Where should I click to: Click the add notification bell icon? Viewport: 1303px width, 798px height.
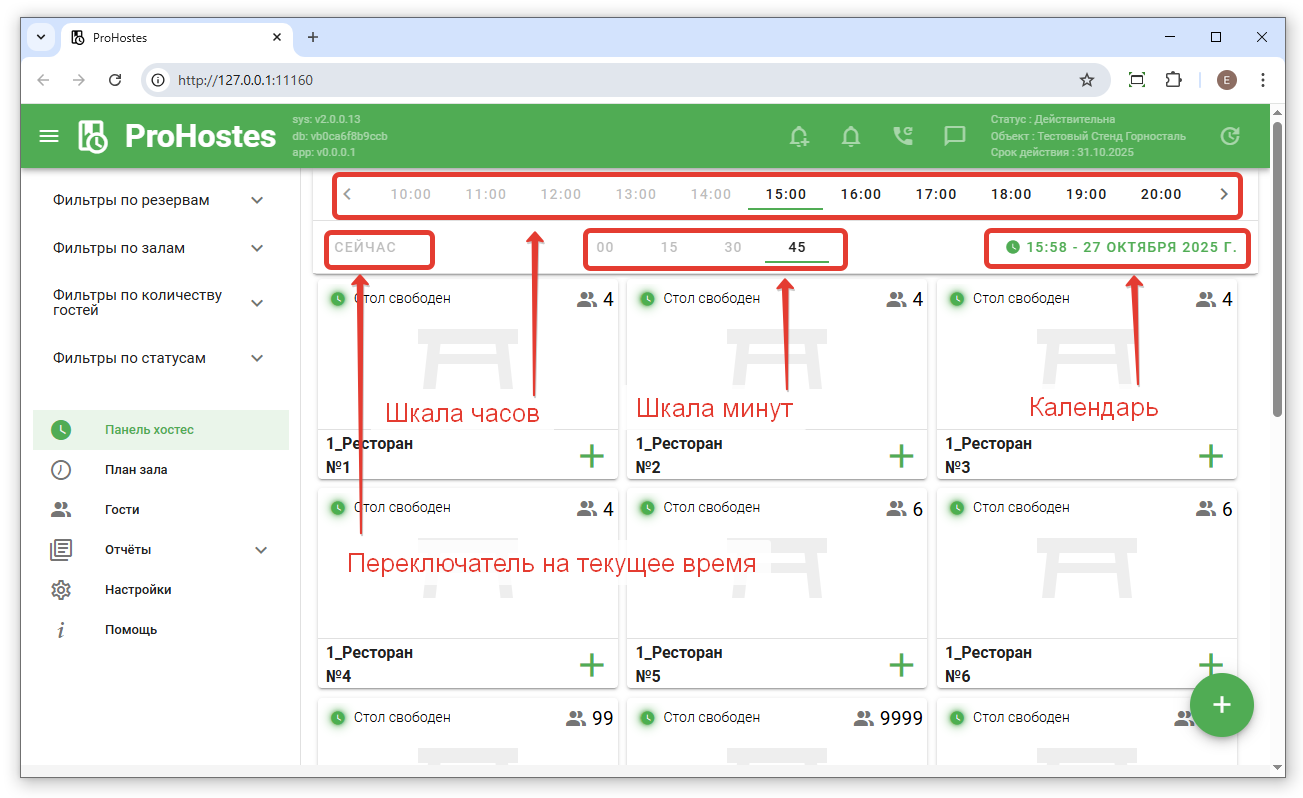(799, 136)
